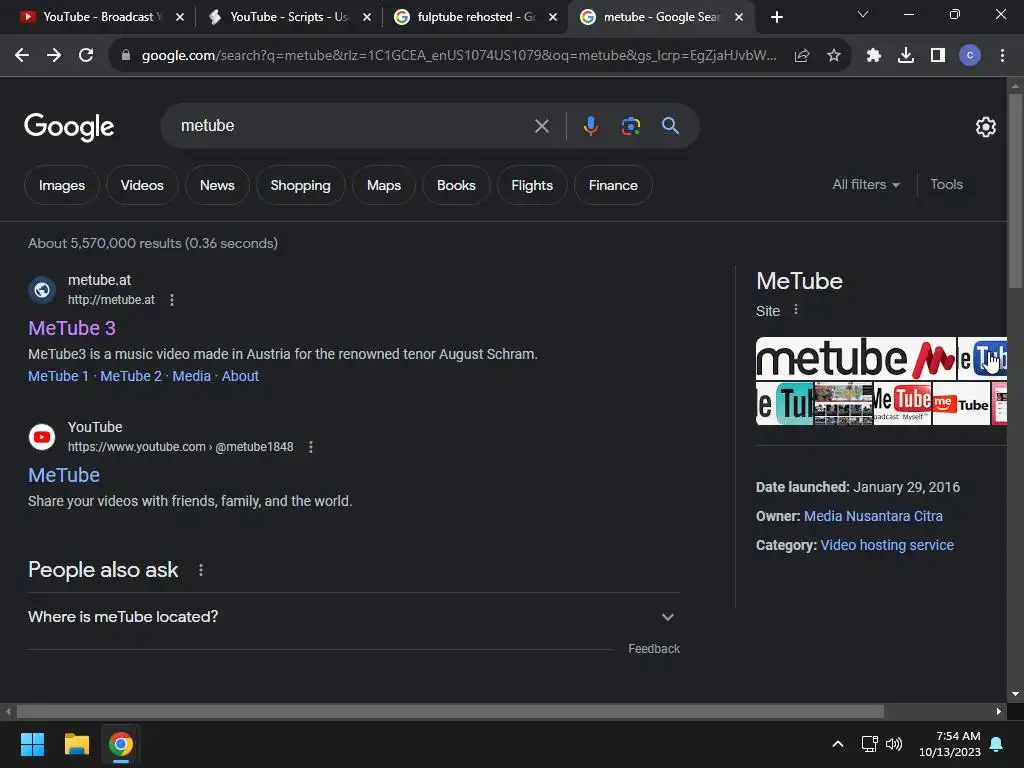Click the share page icon in address bar
Viewport: 1024px width, 768px height.
tap(802, 56)
